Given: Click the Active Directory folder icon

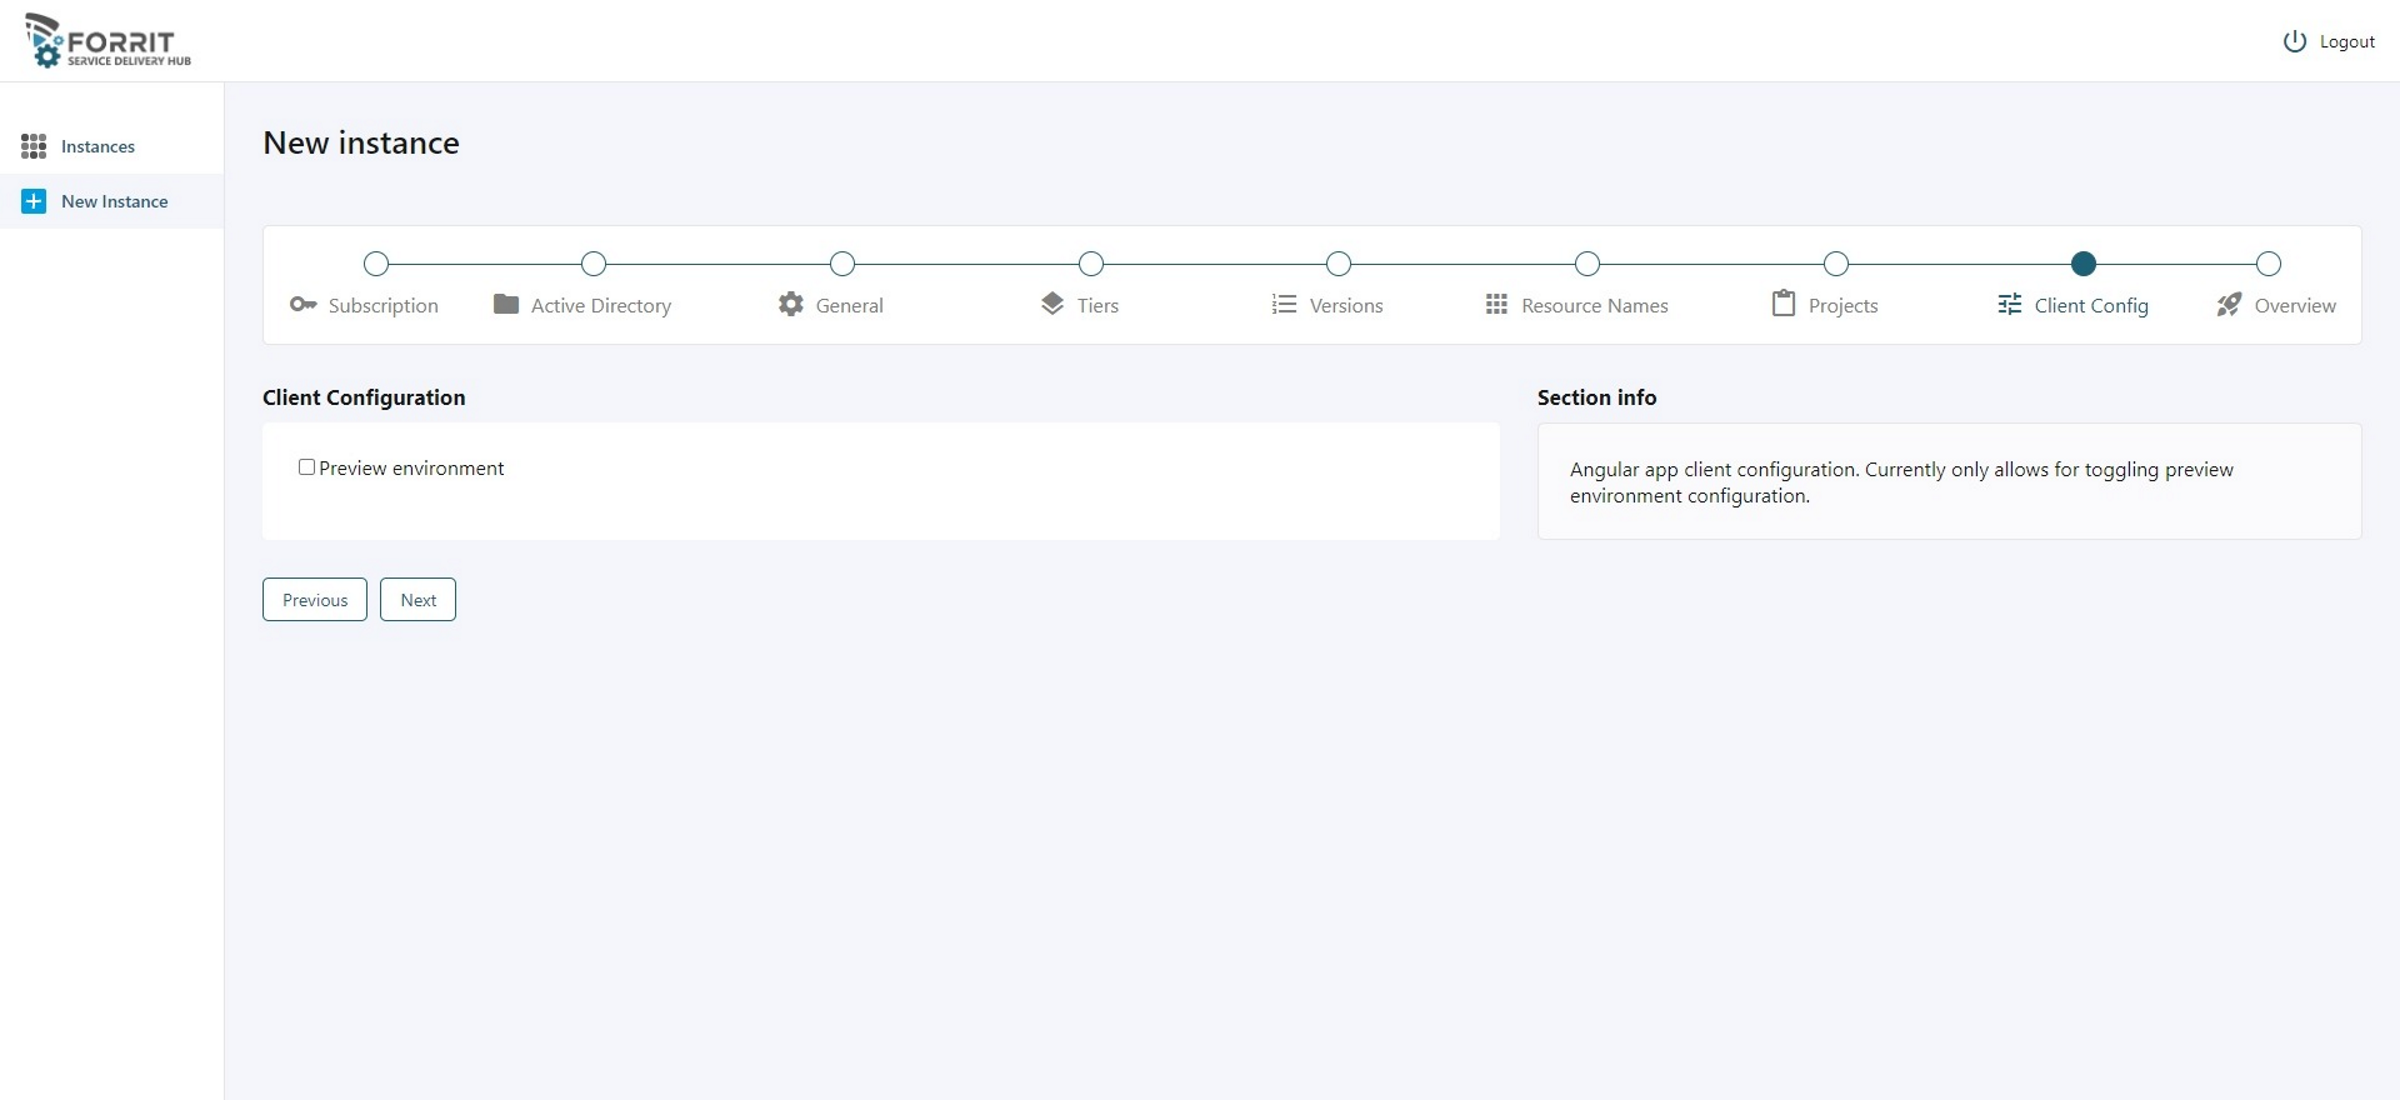Looking at the screenshot, I should pyautogui.click(x=506, y=304).
